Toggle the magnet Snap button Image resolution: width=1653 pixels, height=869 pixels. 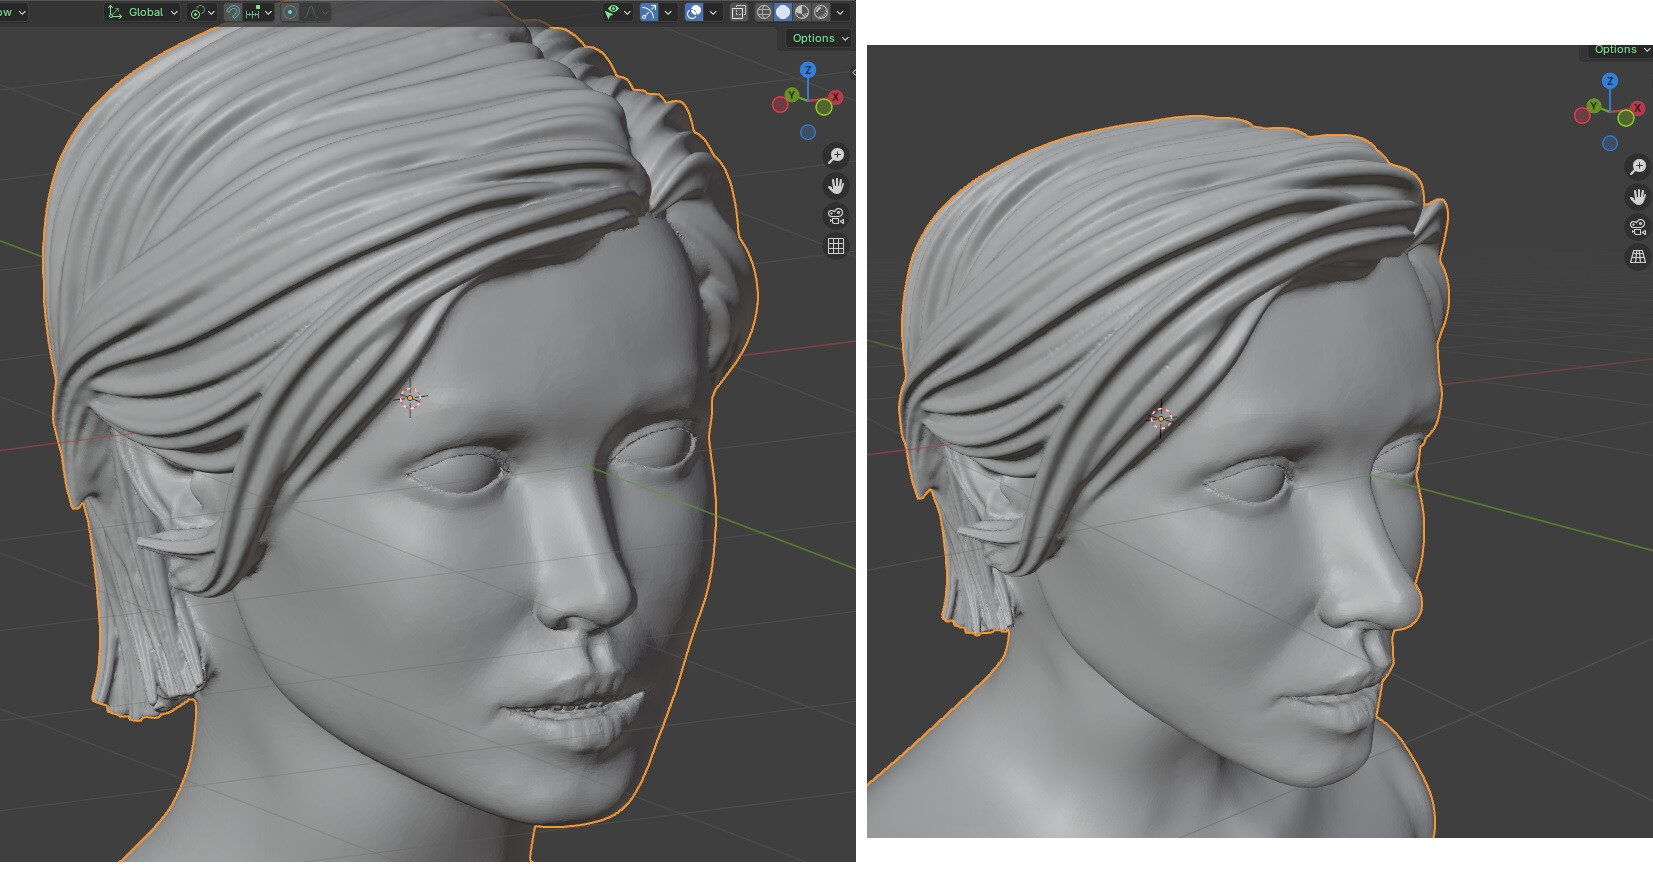[x=233, y=12]
